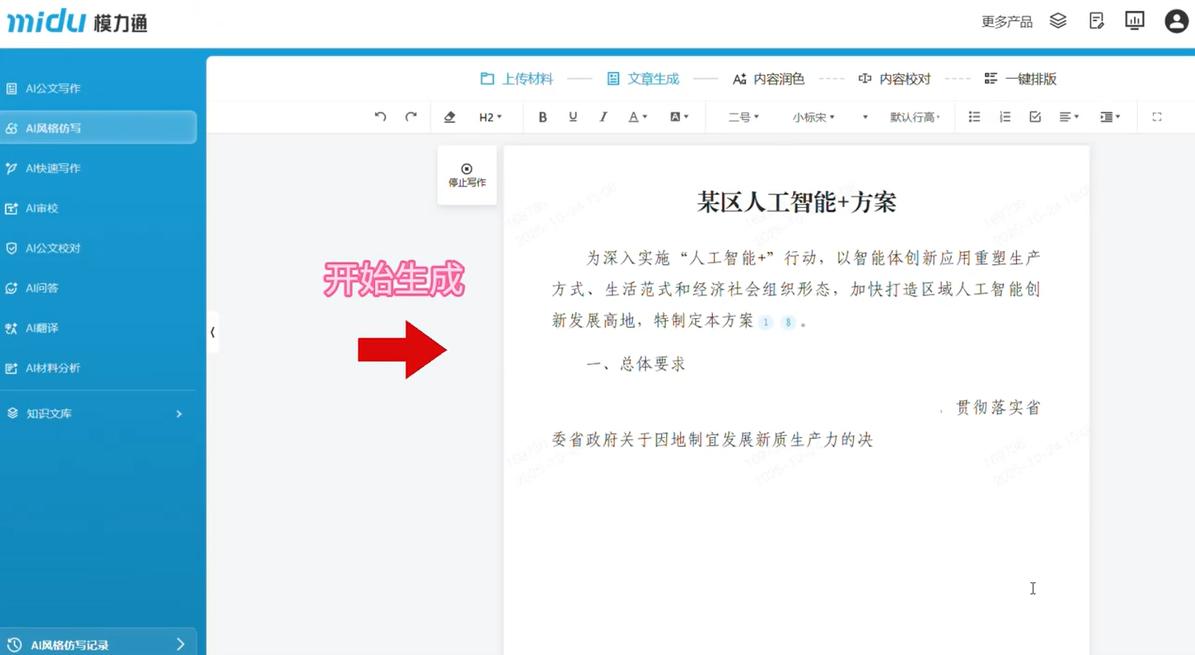Toggle underline formatting
Screen dimensions: 1195x655
[x=573, y=117]
